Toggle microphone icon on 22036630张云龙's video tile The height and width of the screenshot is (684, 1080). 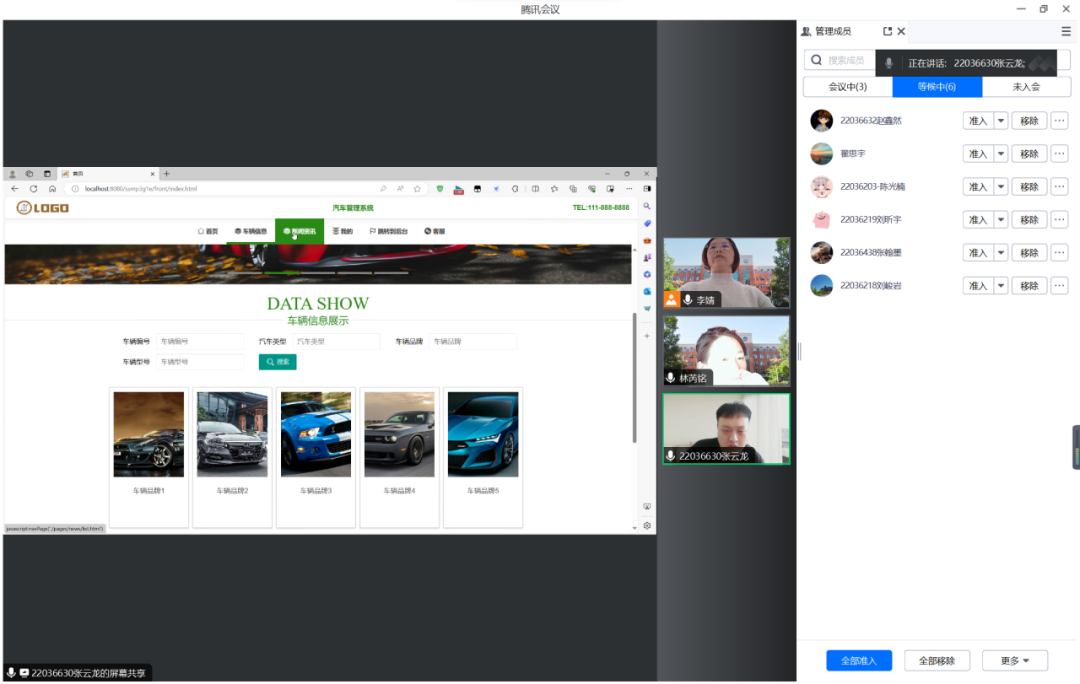(x=671, y=456)
